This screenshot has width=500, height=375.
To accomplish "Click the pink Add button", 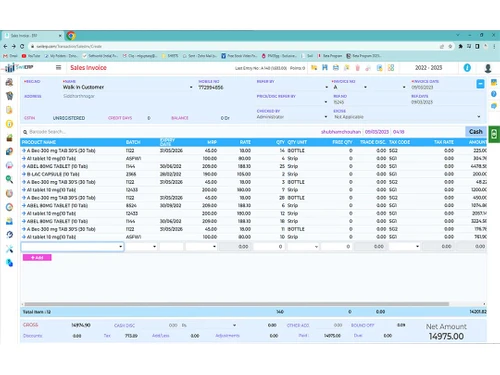I will 37,257.
